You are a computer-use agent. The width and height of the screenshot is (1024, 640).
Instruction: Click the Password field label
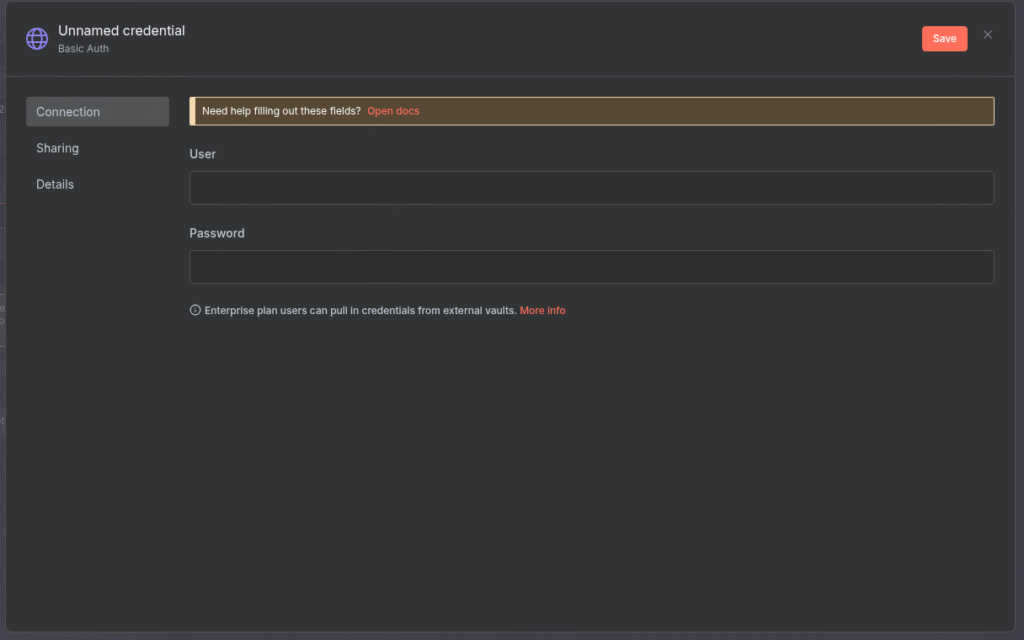[217, 233]
